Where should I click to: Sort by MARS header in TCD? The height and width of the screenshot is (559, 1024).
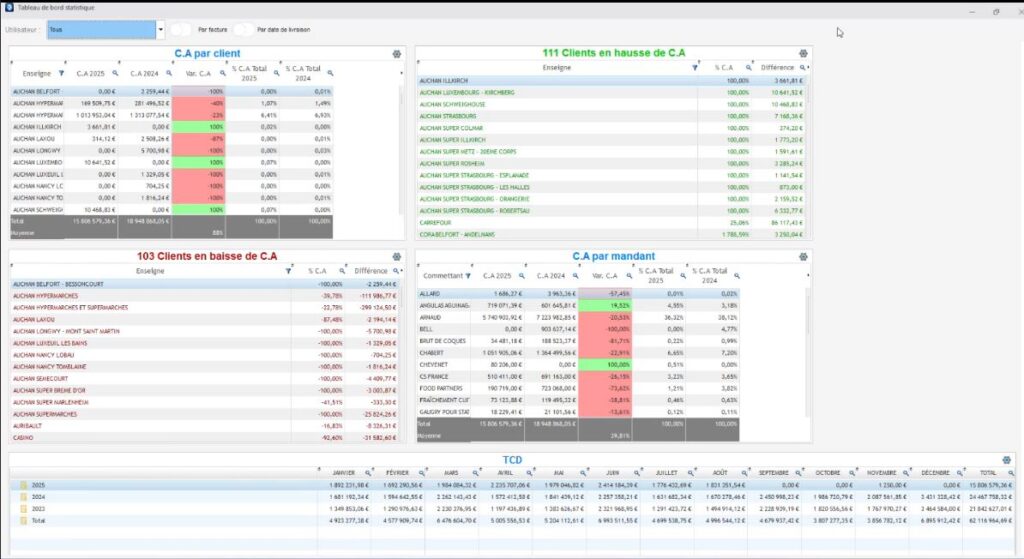(451, 473)
